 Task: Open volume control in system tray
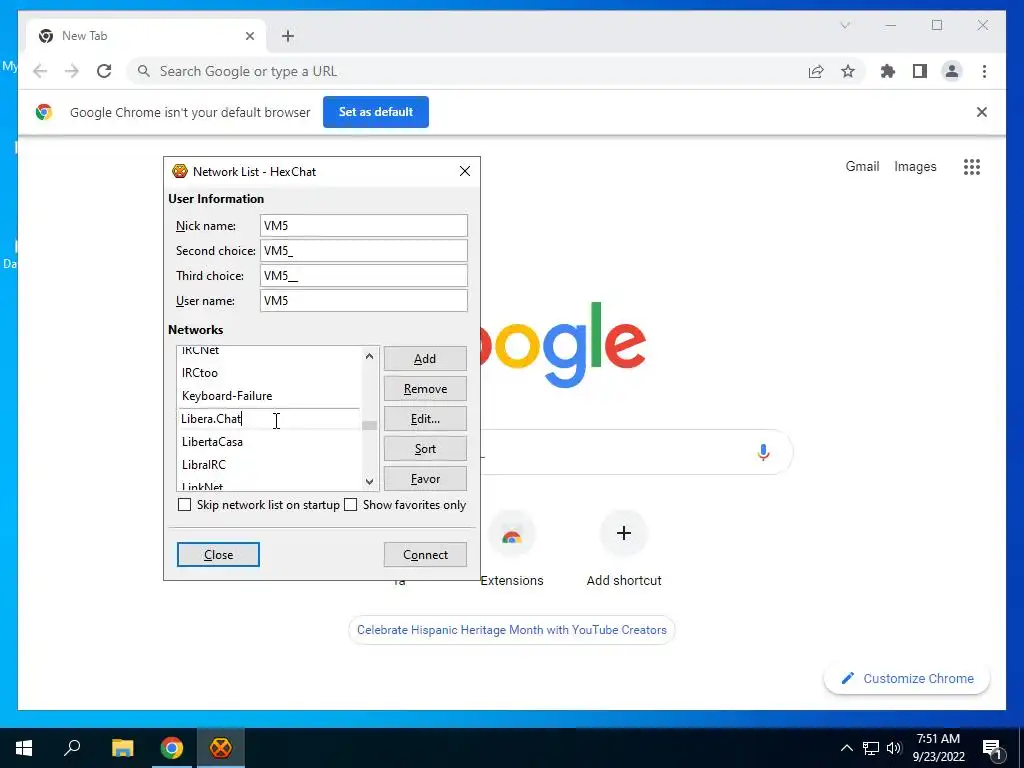[894, 748]
